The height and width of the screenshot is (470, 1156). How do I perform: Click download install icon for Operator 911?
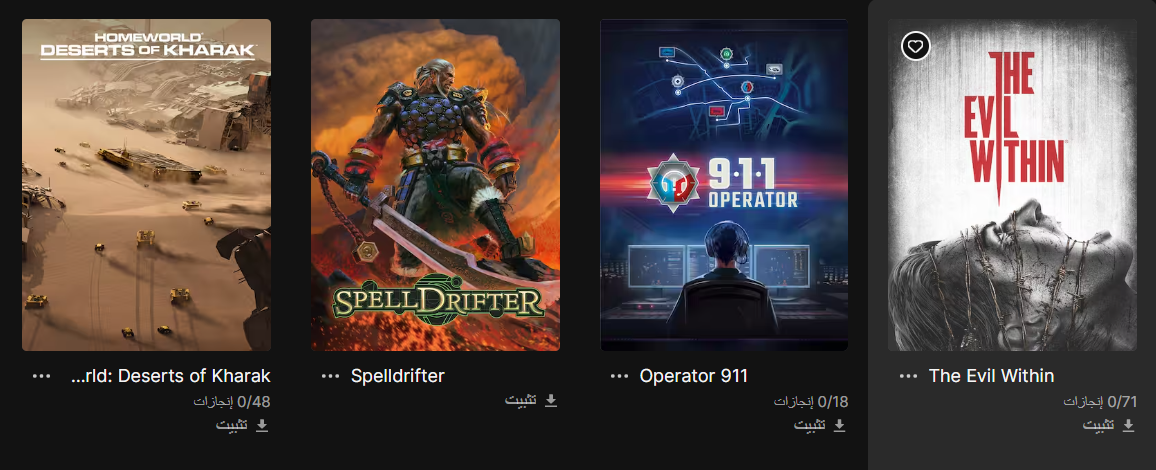point(839,426)
